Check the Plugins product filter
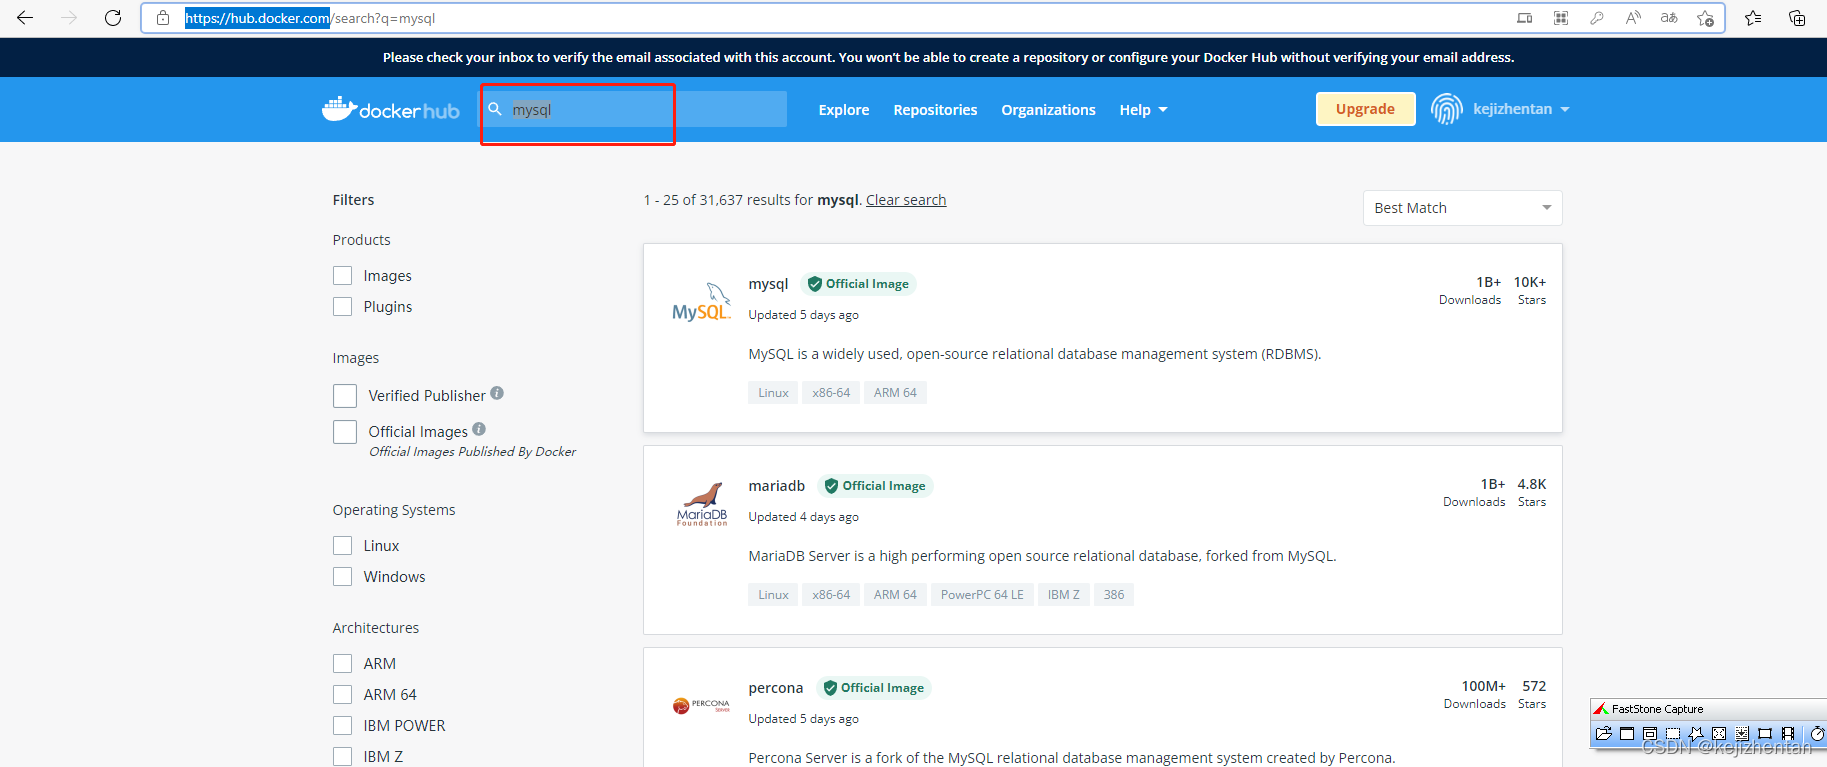This screenshot has height=767, width=1827. tap(343, 307)
